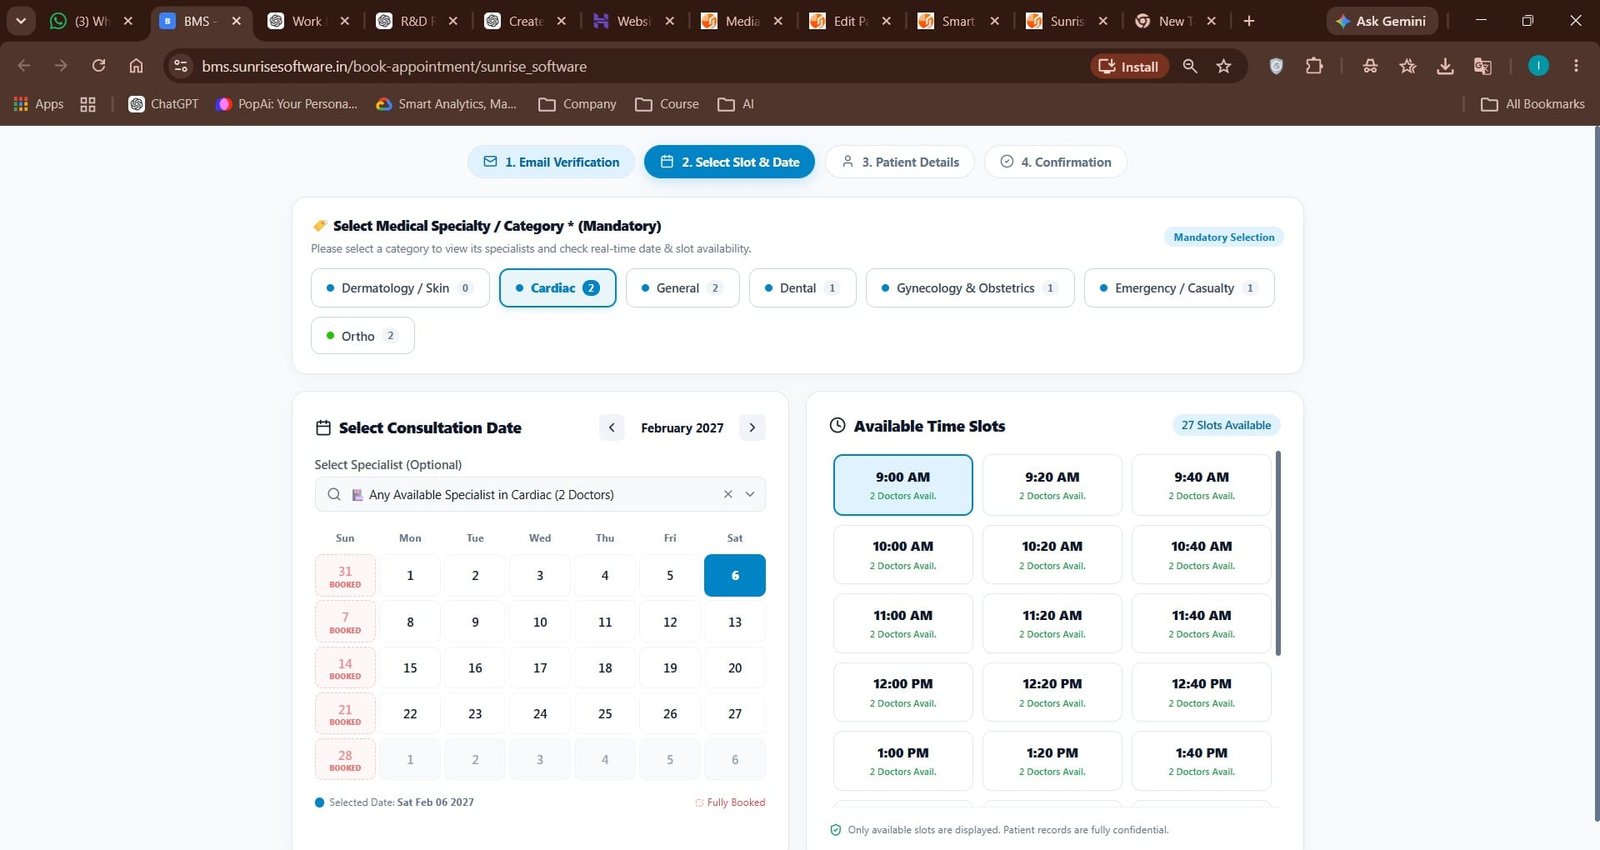Open the Downloads icon in the toolbar
Viewport: 1600px width, 850px height.
1445,66
